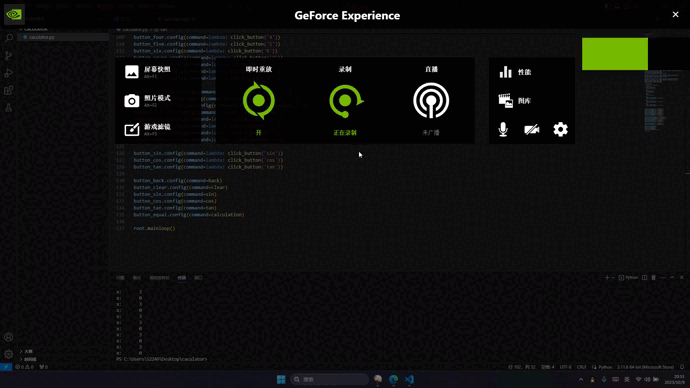The width and height of the screenshot is (690, 388).
Task: Open Visual Studio Code from the taskbar
Action: pos(409,379)
